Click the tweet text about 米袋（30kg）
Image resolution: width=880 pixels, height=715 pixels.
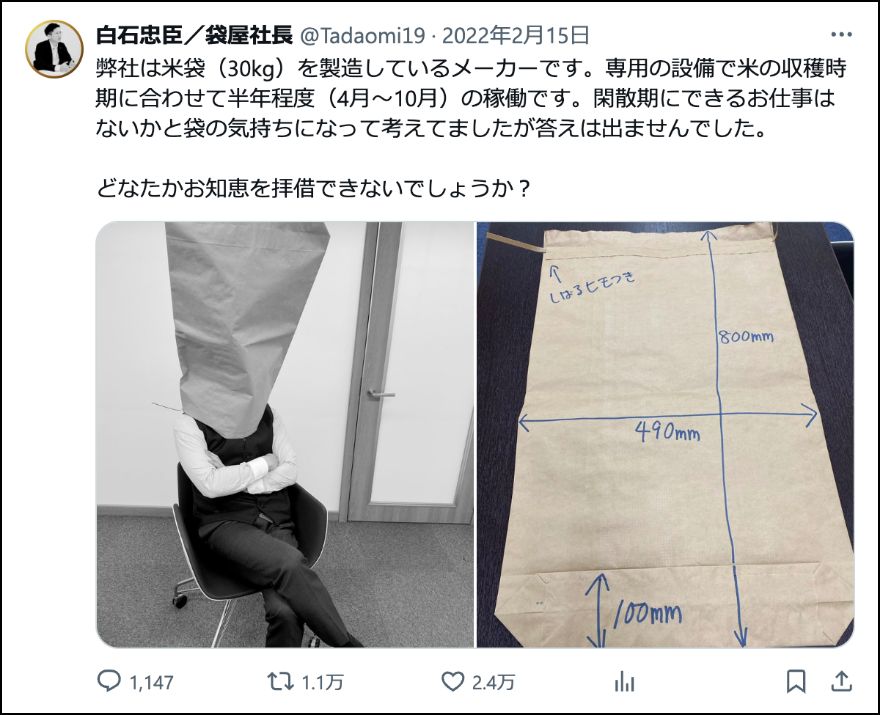pos(471,99)
